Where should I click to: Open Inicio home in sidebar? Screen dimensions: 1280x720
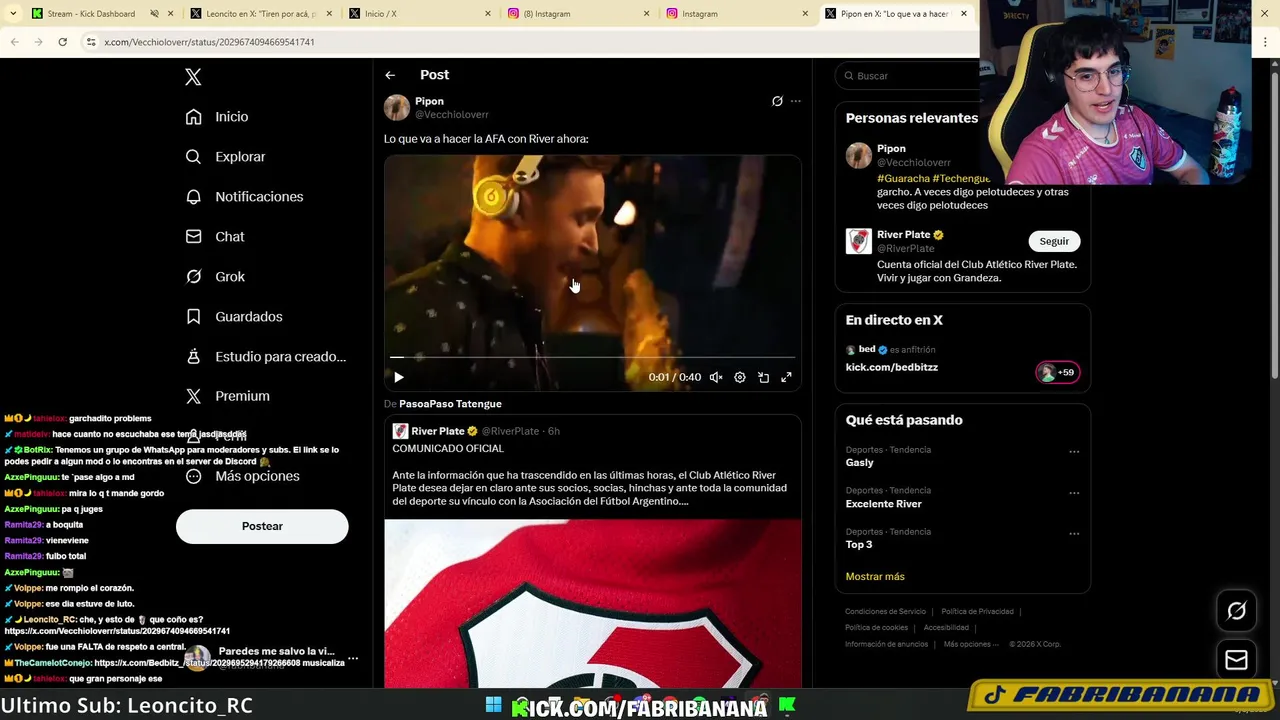point(217,117)
